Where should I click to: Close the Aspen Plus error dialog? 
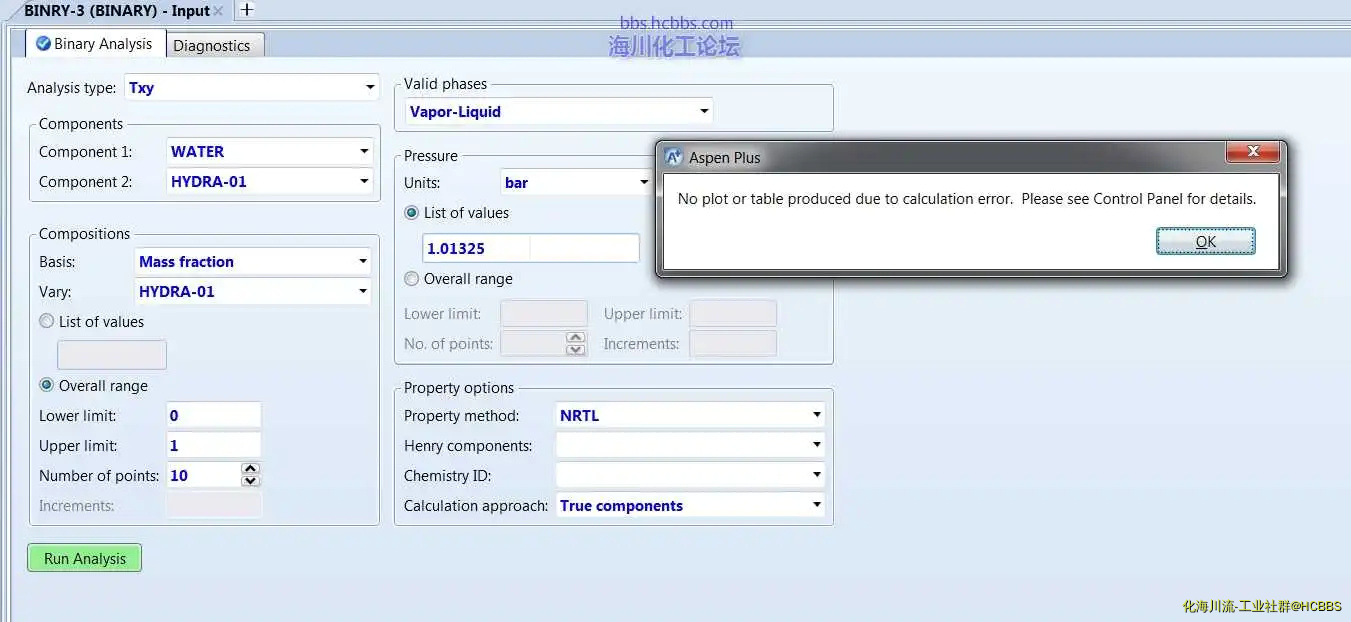[x=1253, y=152]
